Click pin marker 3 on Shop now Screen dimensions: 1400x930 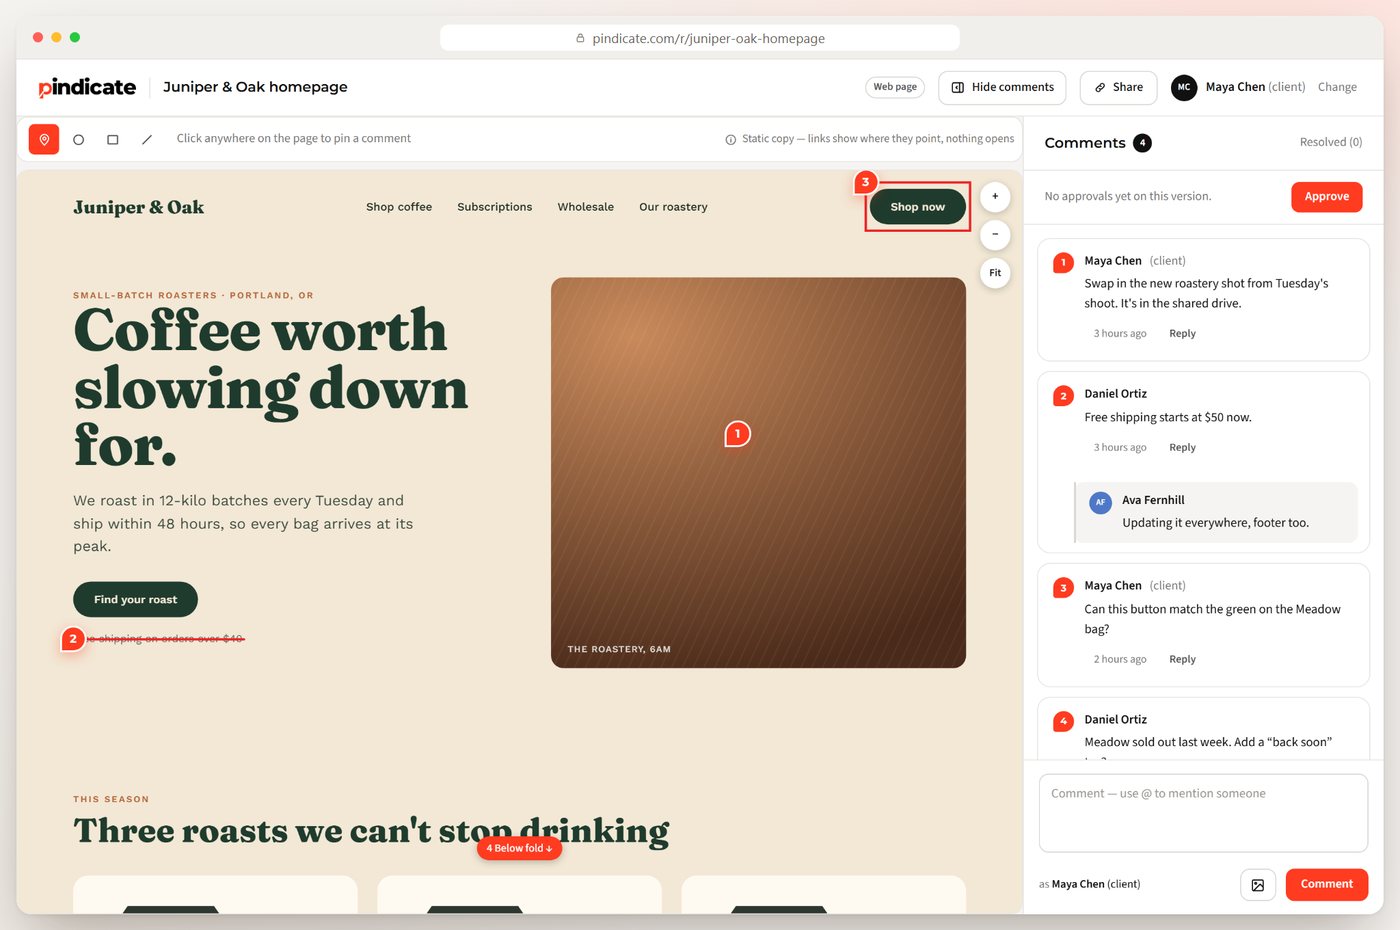click(866, 182)
